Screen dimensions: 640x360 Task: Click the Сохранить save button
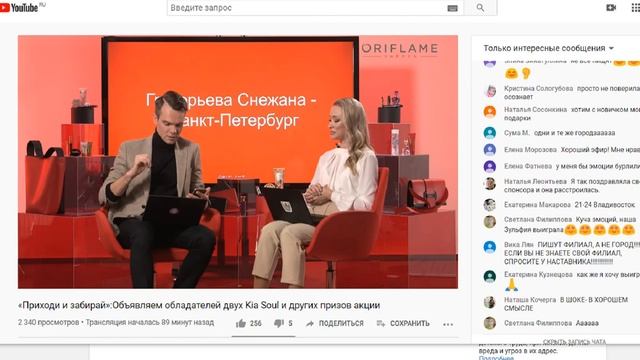point(403,323)
